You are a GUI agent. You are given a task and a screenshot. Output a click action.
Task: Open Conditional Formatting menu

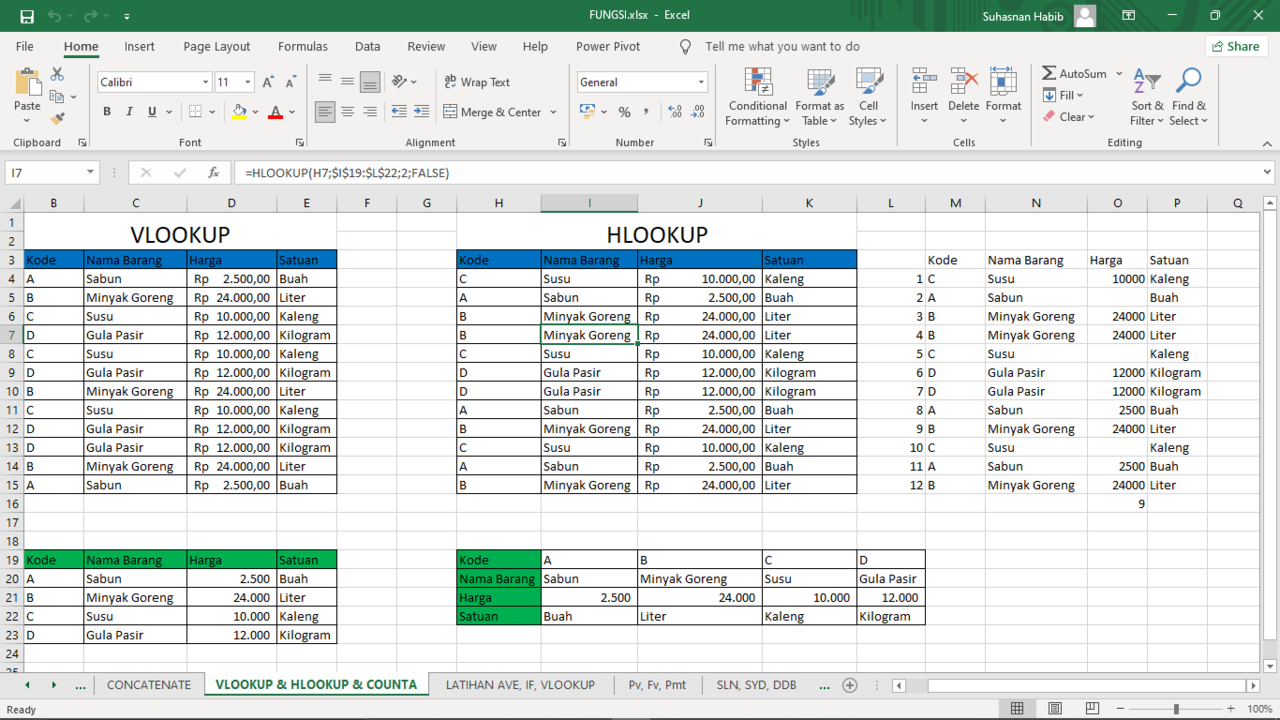click(757, 98)
